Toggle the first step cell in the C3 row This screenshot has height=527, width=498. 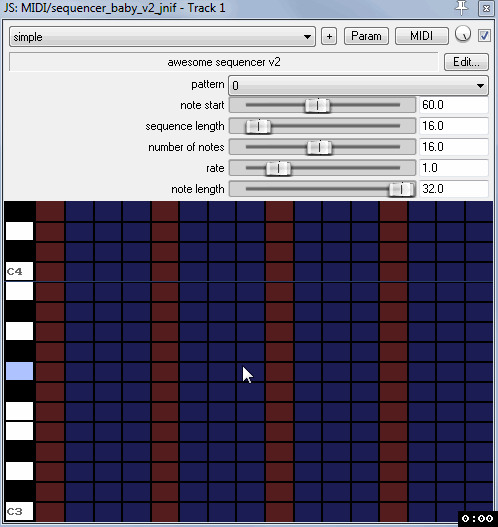coord(50,512)
